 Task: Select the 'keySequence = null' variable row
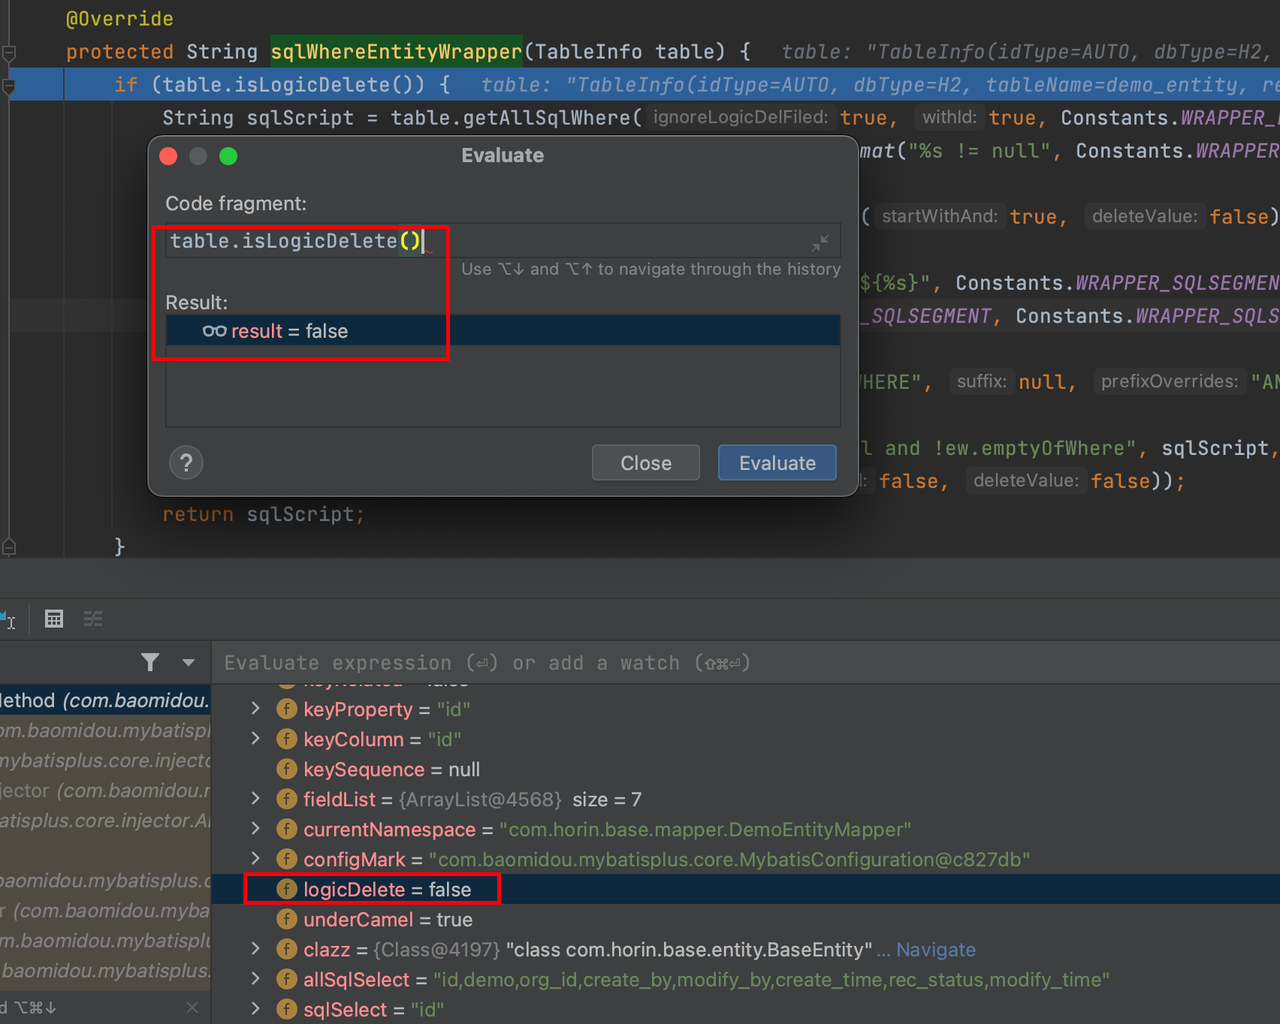746,769
